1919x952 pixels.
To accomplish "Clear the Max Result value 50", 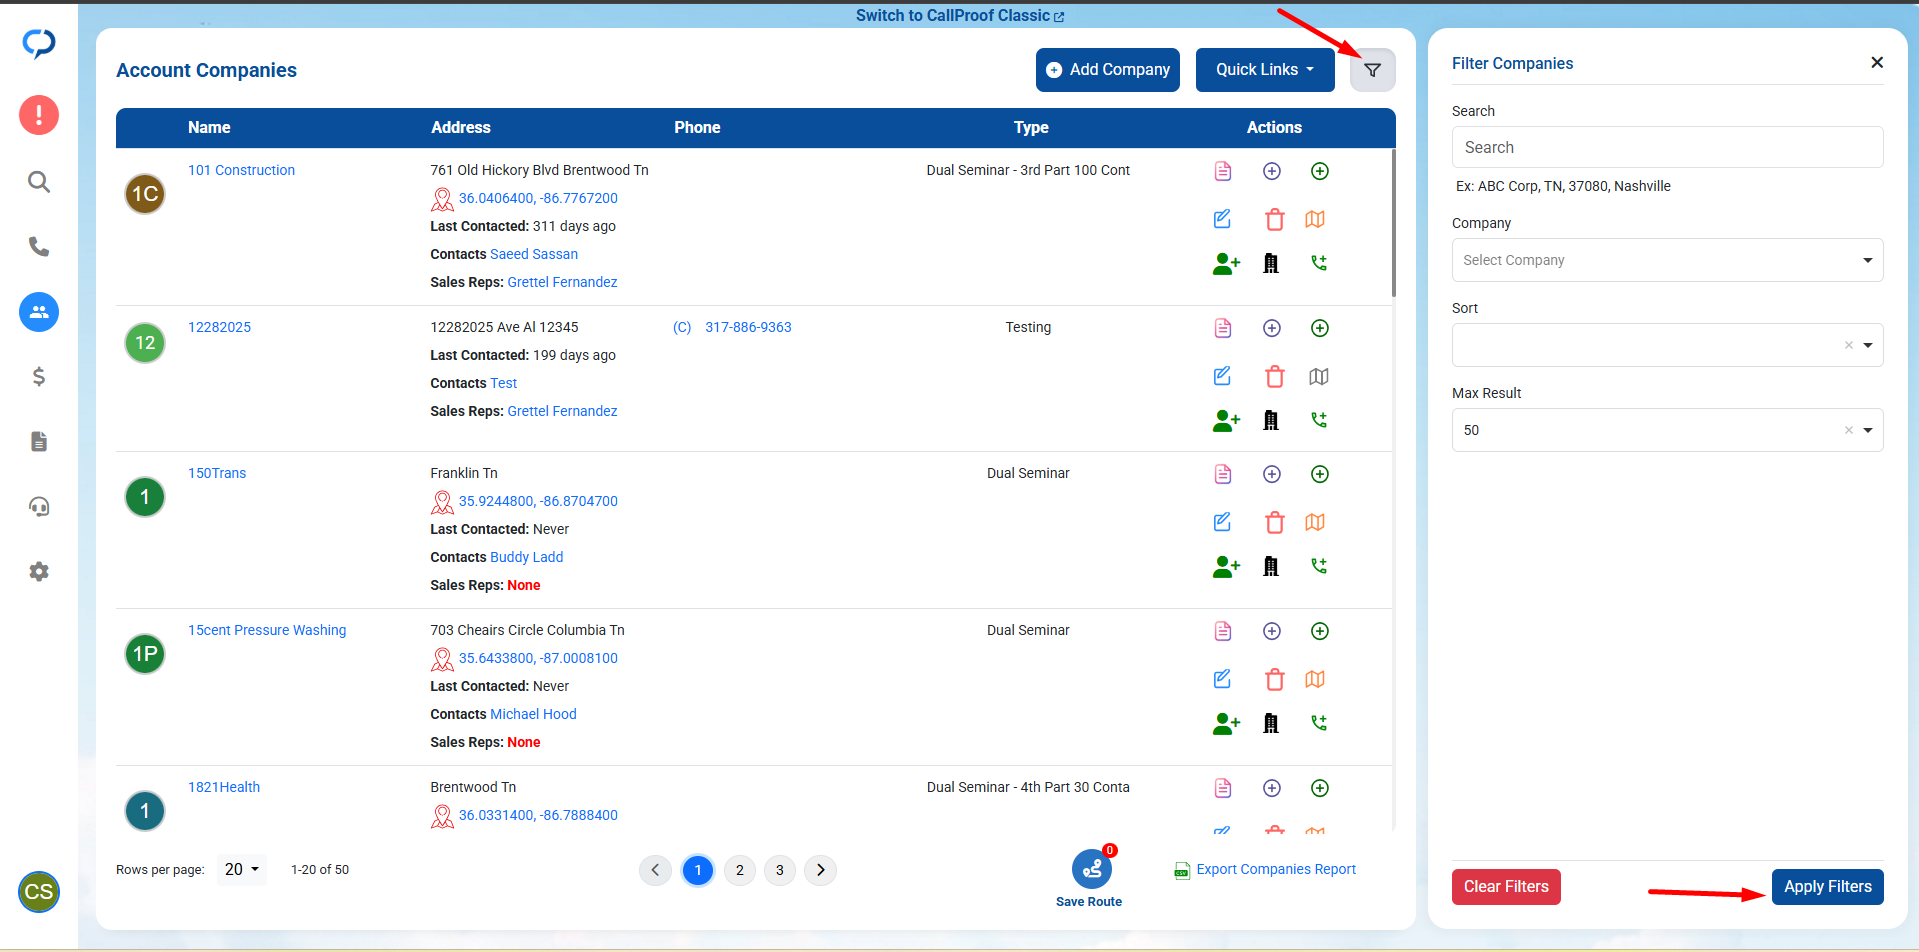I will click(1848, 430).
